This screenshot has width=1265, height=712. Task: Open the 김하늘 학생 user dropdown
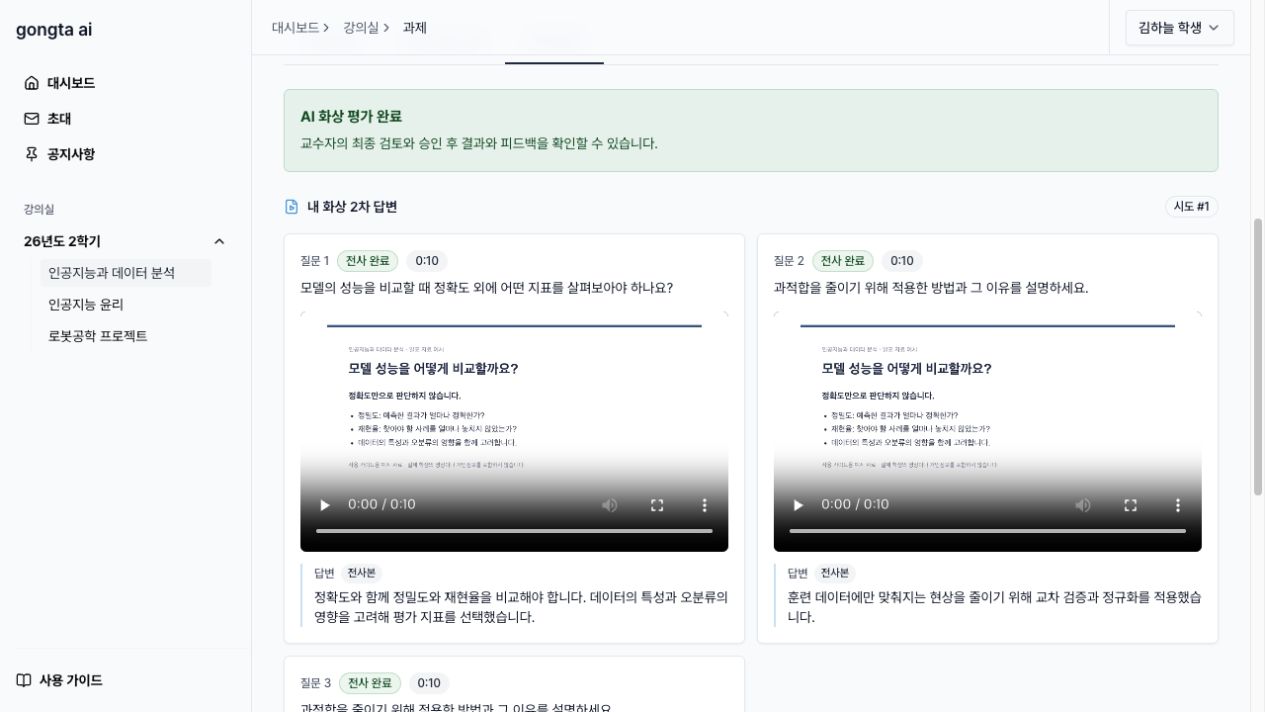[x=1180, y=28]
